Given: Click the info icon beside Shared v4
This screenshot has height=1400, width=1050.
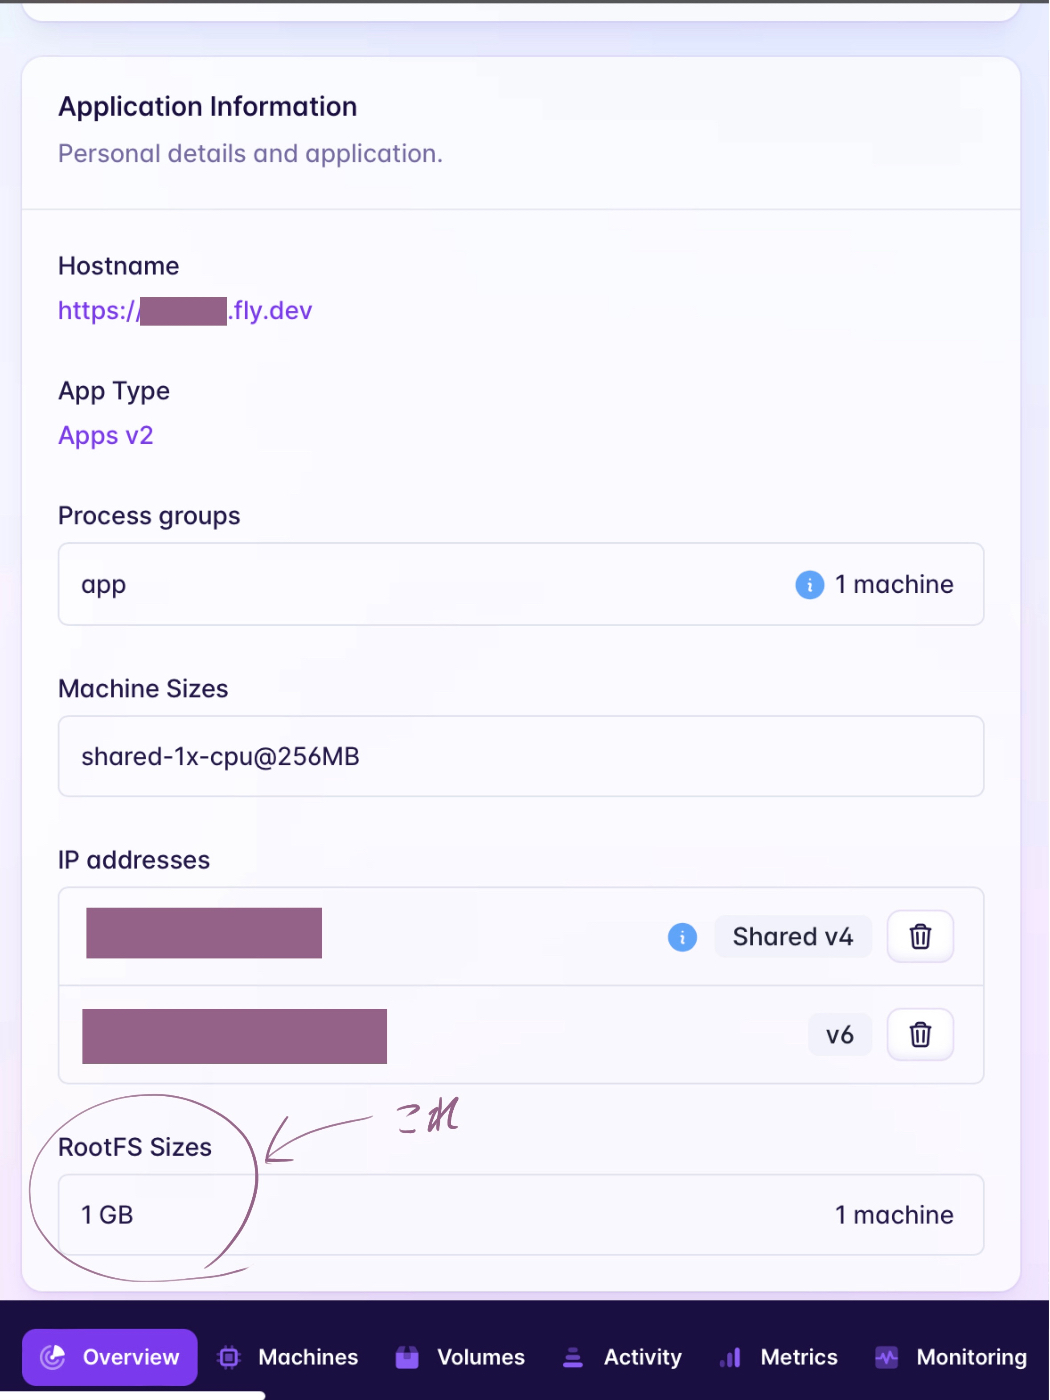Looking at the screenshot, I should tap(682, 937).
